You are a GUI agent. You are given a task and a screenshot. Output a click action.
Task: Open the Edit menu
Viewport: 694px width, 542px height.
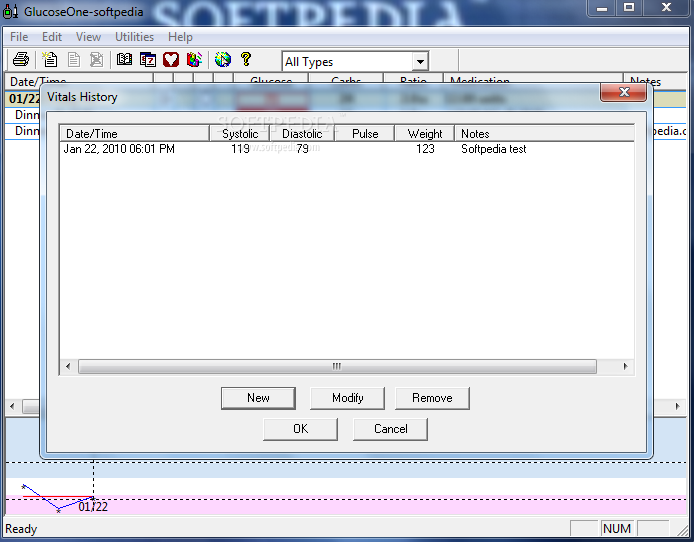pyautogui.click(x=52, y=37)
